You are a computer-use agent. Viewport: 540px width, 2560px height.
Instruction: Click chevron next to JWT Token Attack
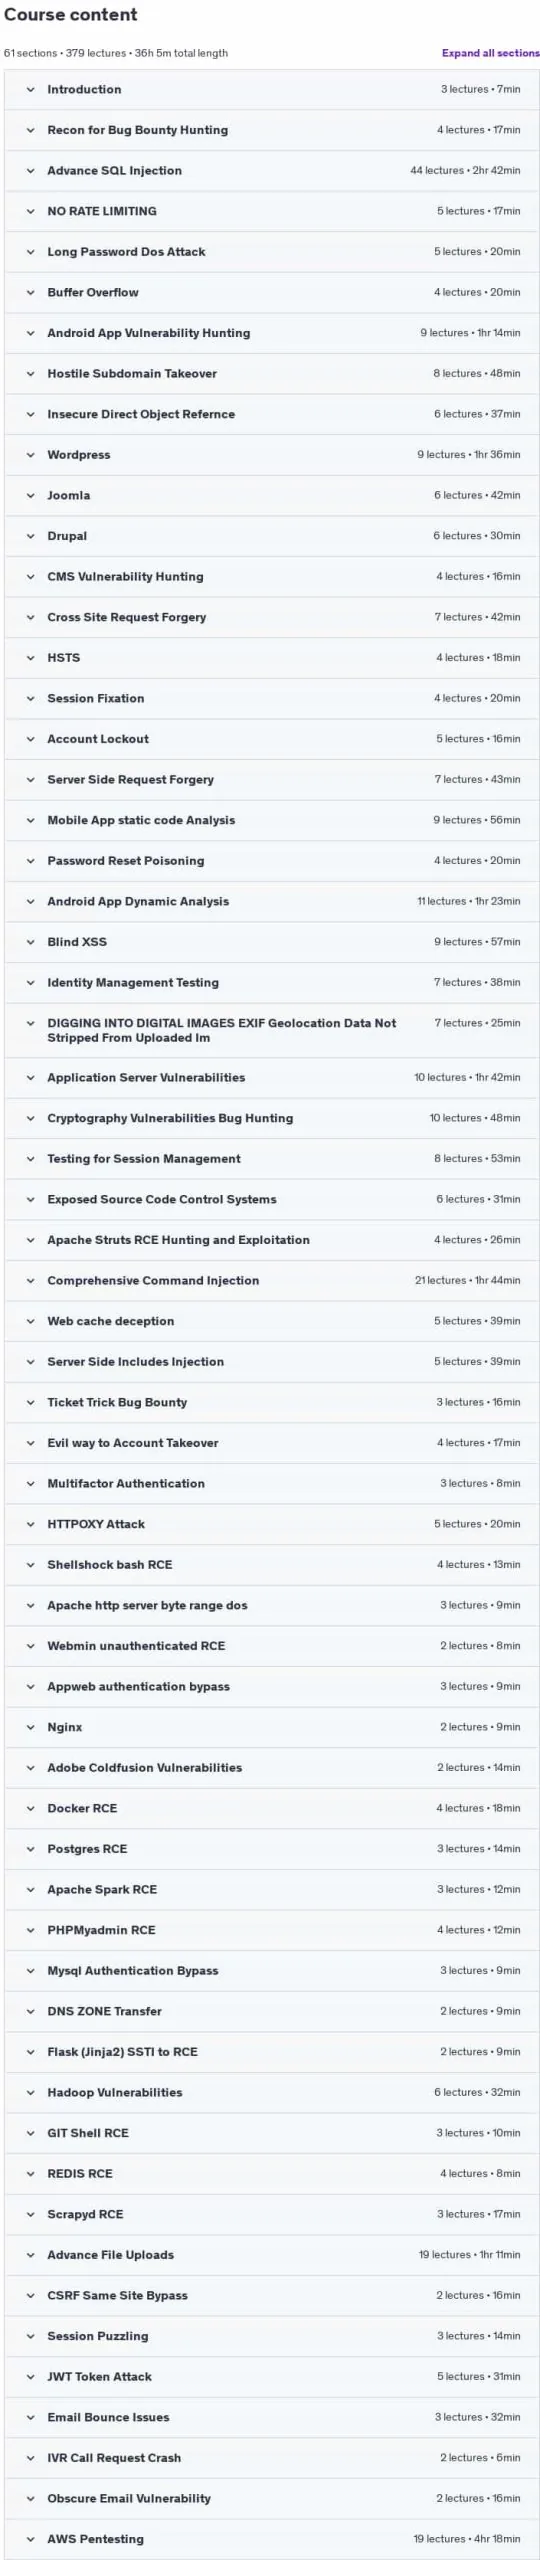[x=30, y=2376]
